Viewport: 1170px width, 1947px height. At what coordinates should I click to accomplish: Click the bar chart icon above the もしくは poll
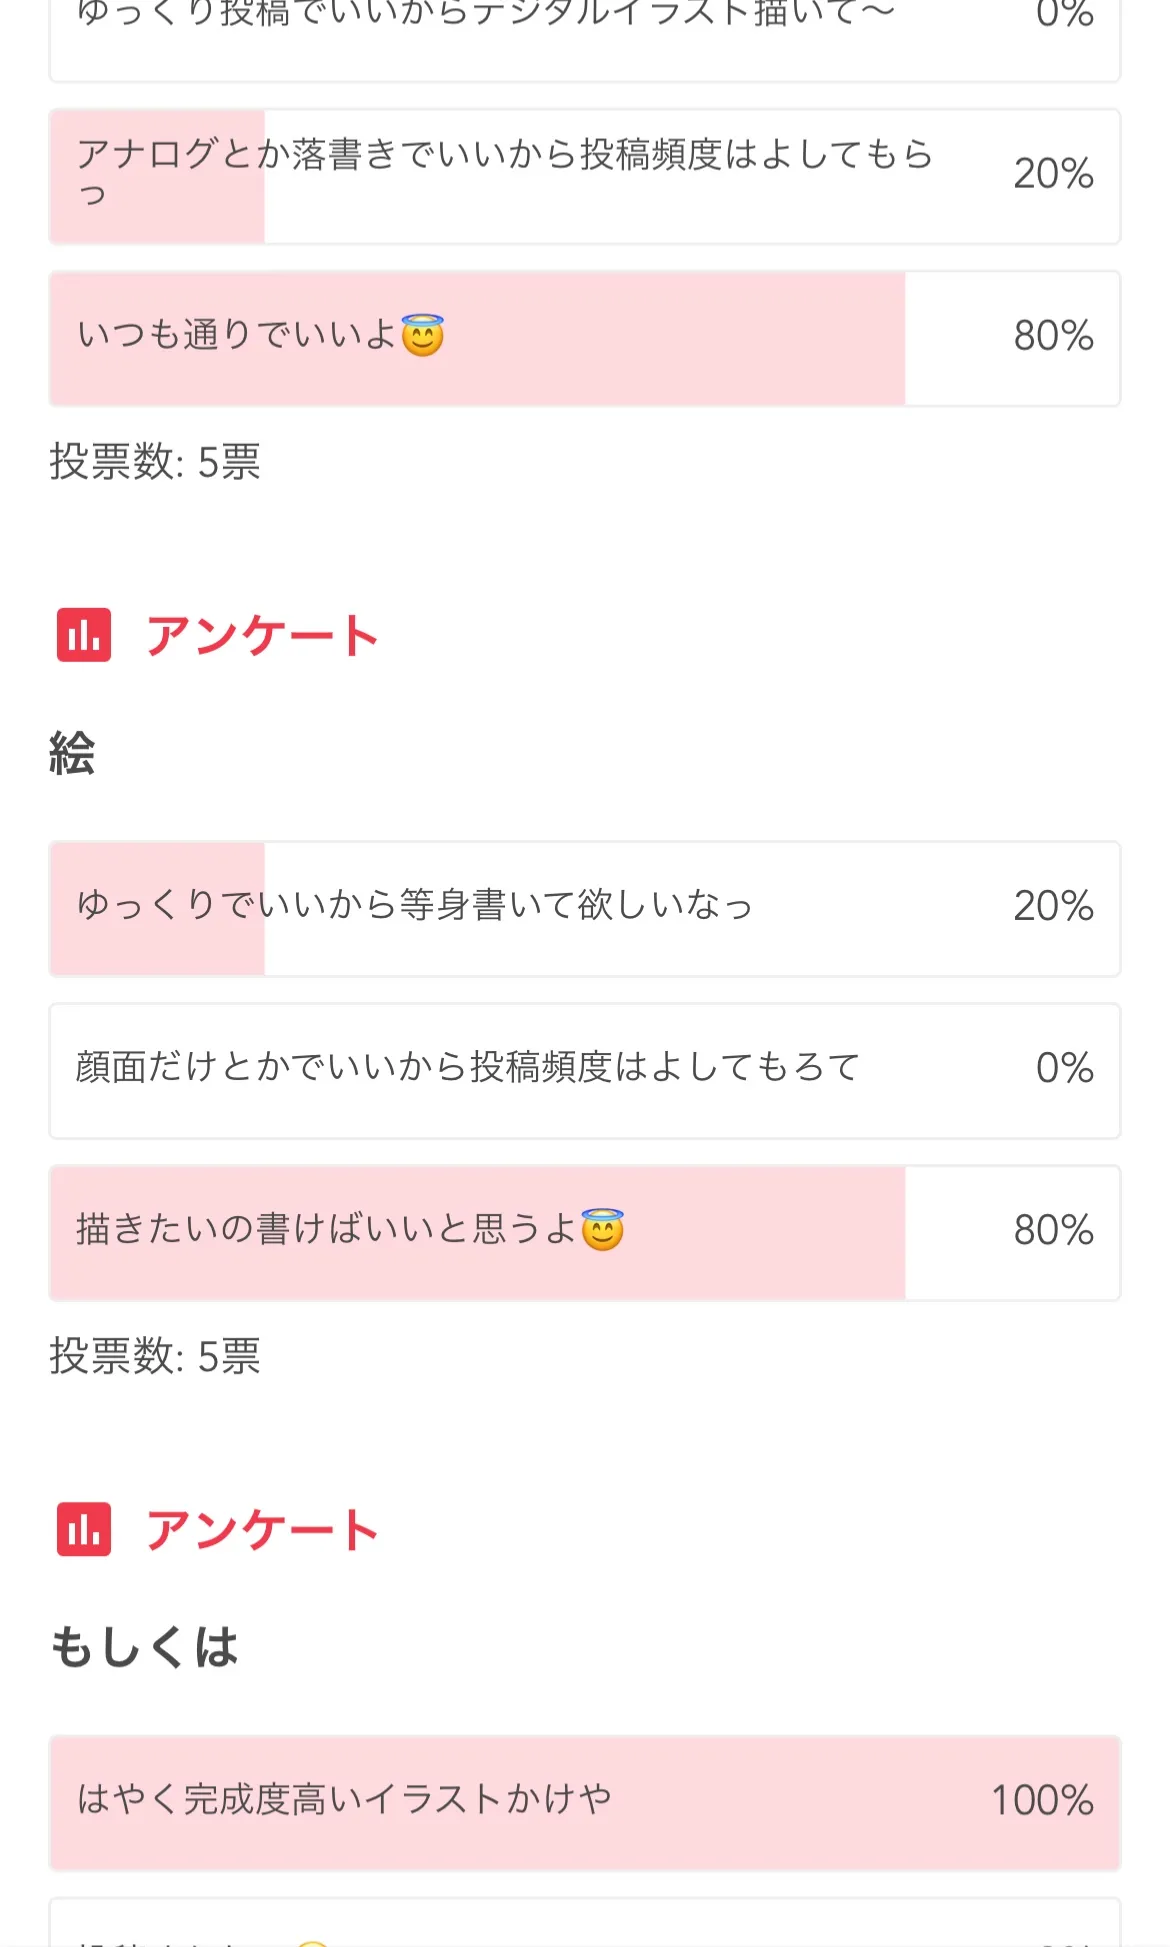(84, 1529)
